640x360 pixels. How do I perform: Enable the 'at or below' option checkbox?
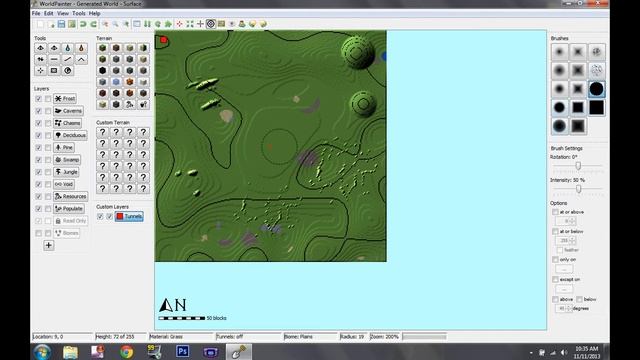(x=555, y=231)
